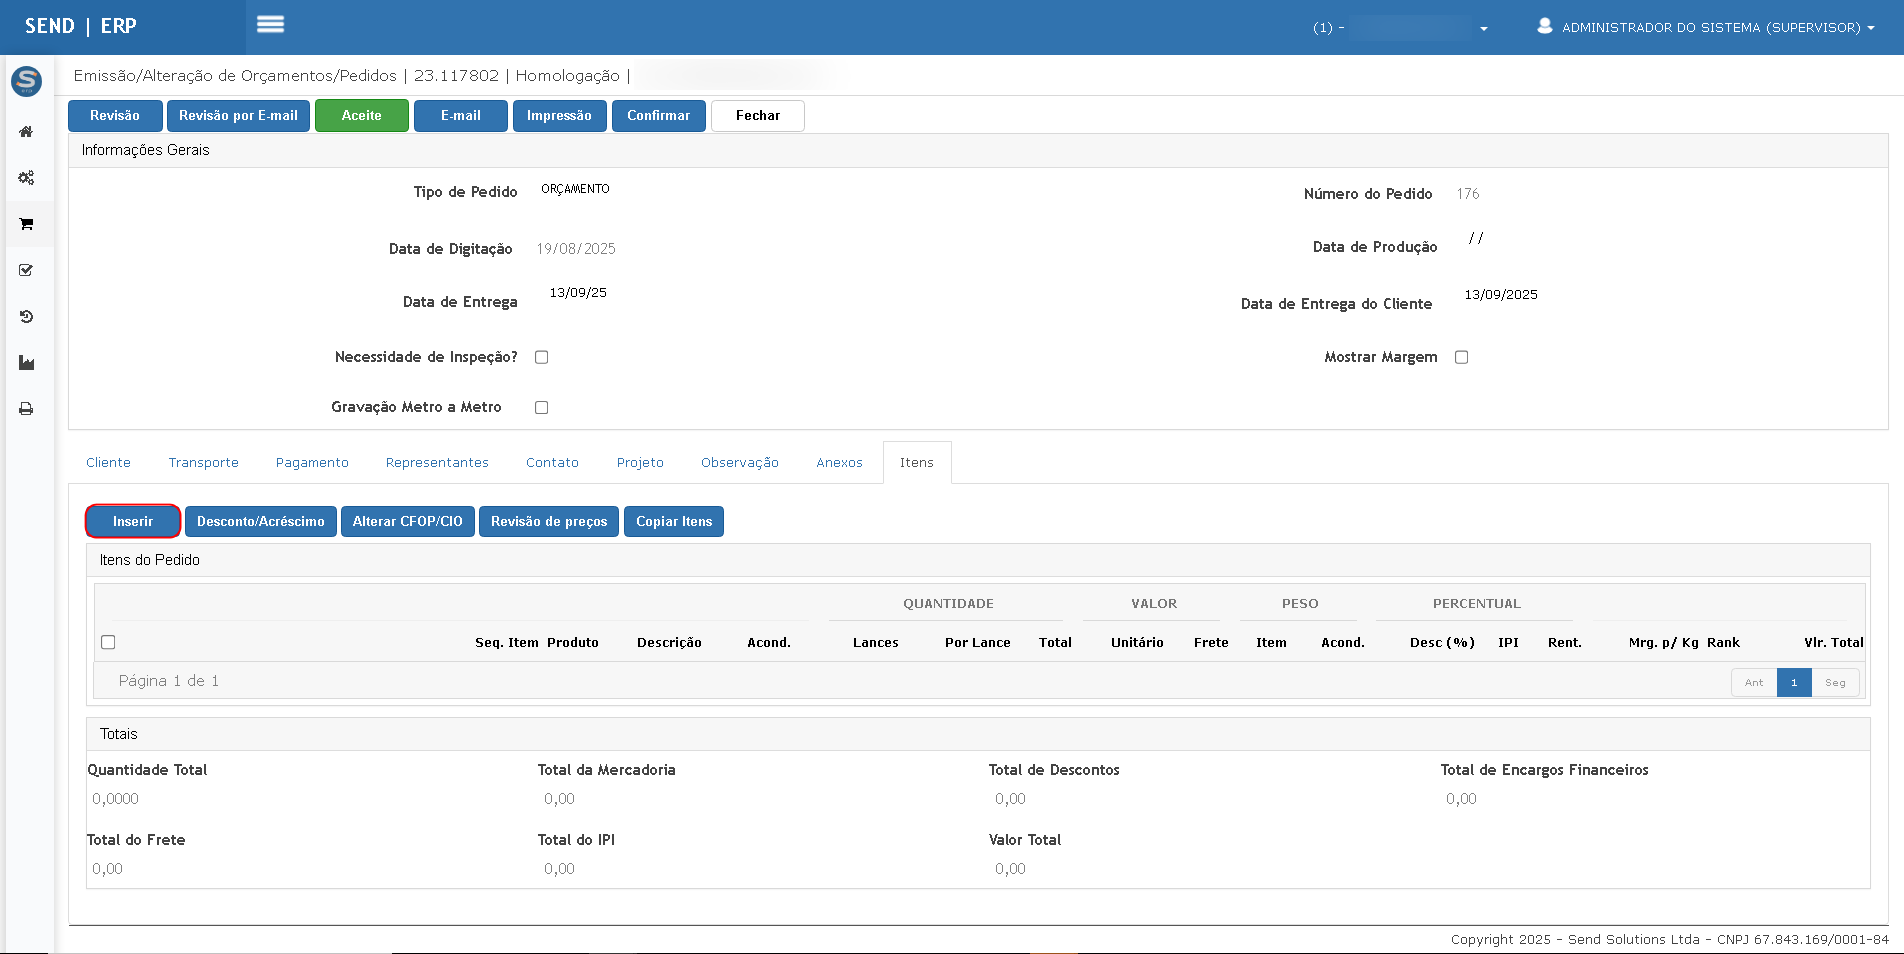Open Administrador do Sistema user dropdown
Screen dimensions: 1904x954
[1717, 27]
